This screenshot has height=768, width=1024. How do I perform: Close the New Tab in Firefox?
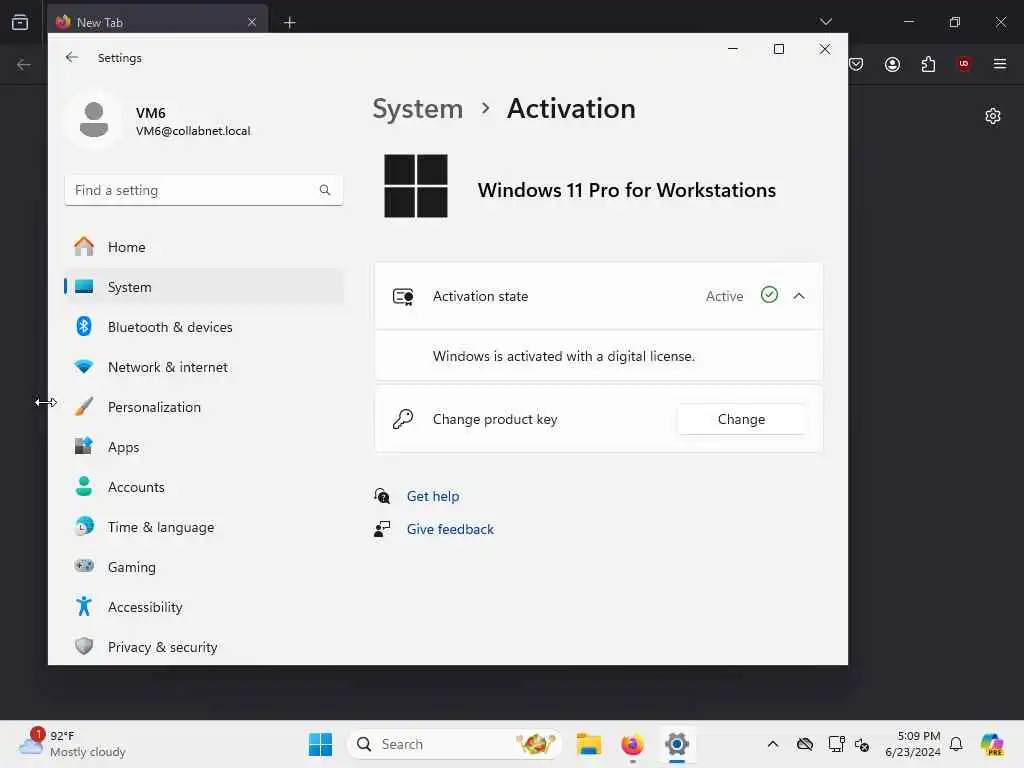(252, 22)
